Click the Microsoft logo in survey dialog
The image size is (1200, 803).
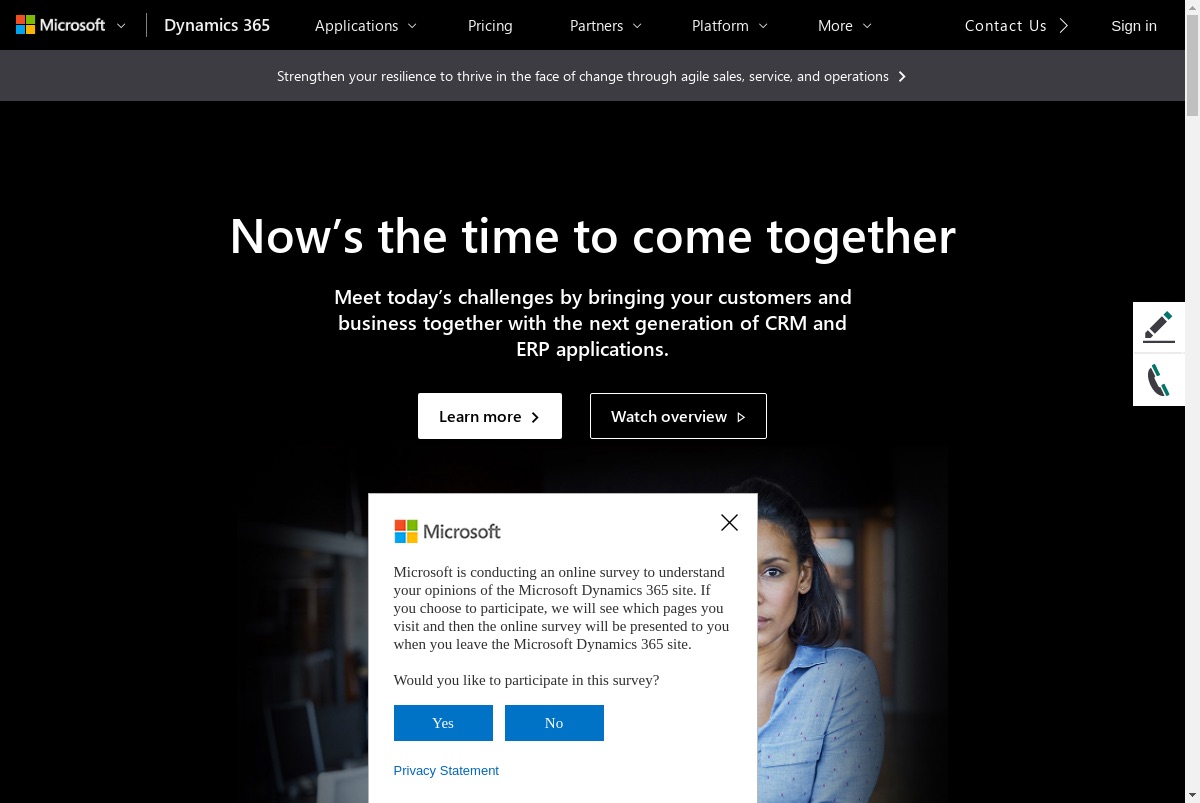pos(447,531)
